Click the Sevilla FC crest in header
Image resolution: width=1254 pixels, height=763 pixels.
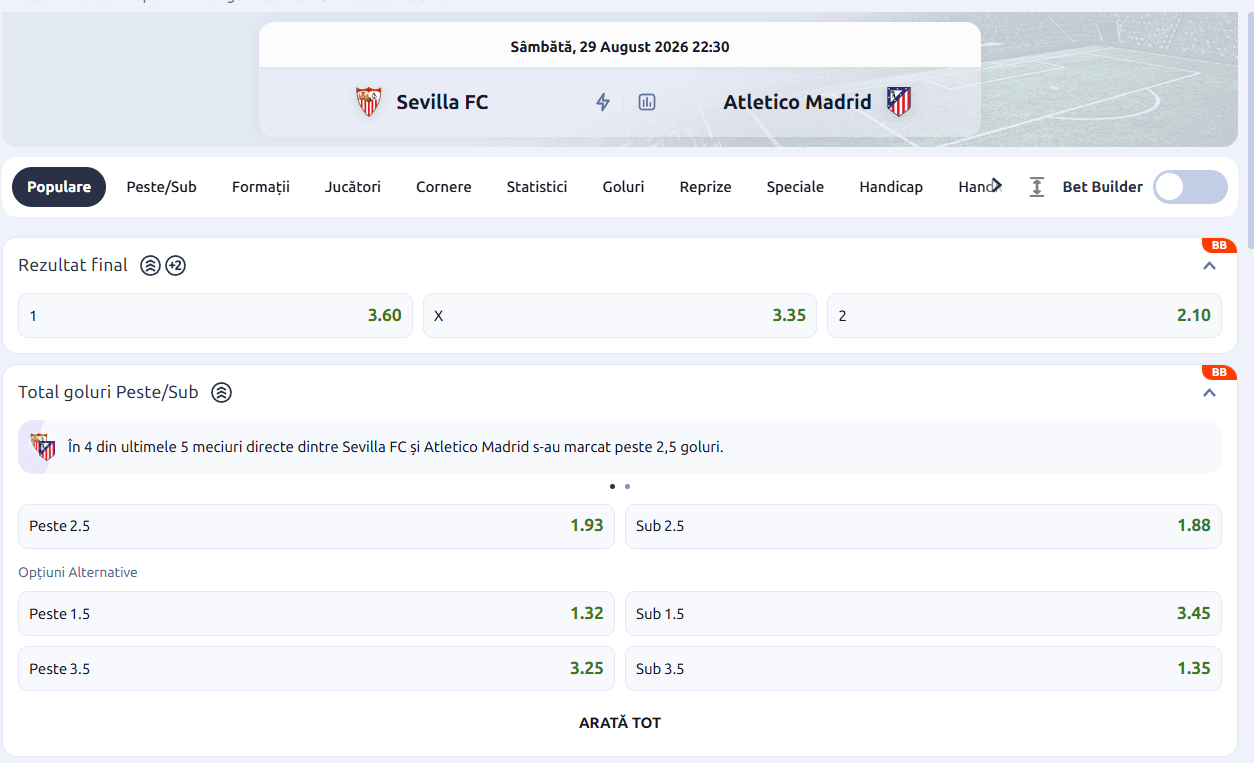tap(369, 102)
